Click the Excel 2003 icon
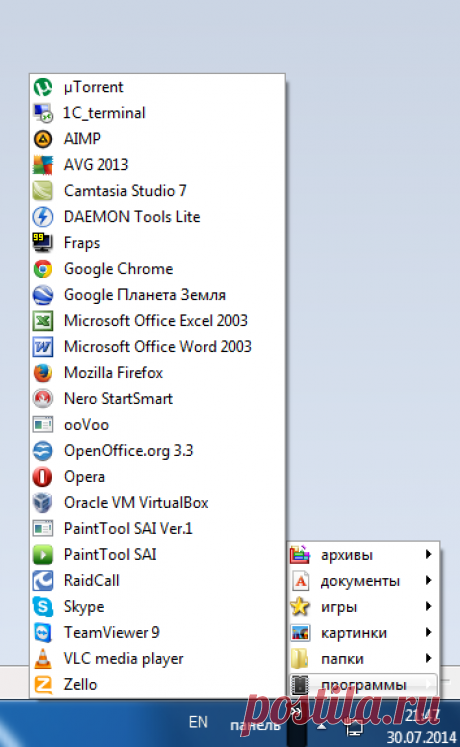 tap(43, 321)
